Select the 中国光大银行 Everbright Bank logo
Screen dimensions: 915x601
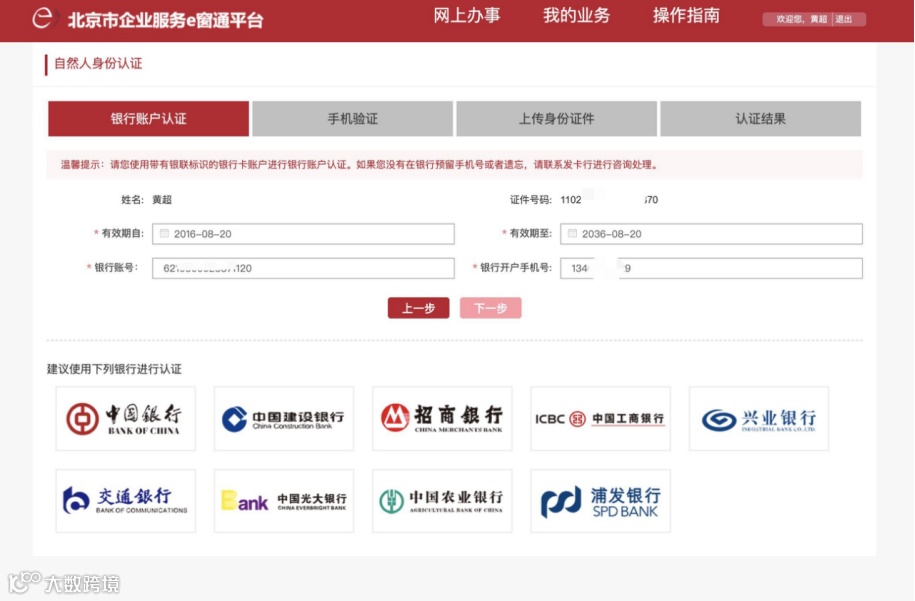pyautogui.click(x=284, y=501)
